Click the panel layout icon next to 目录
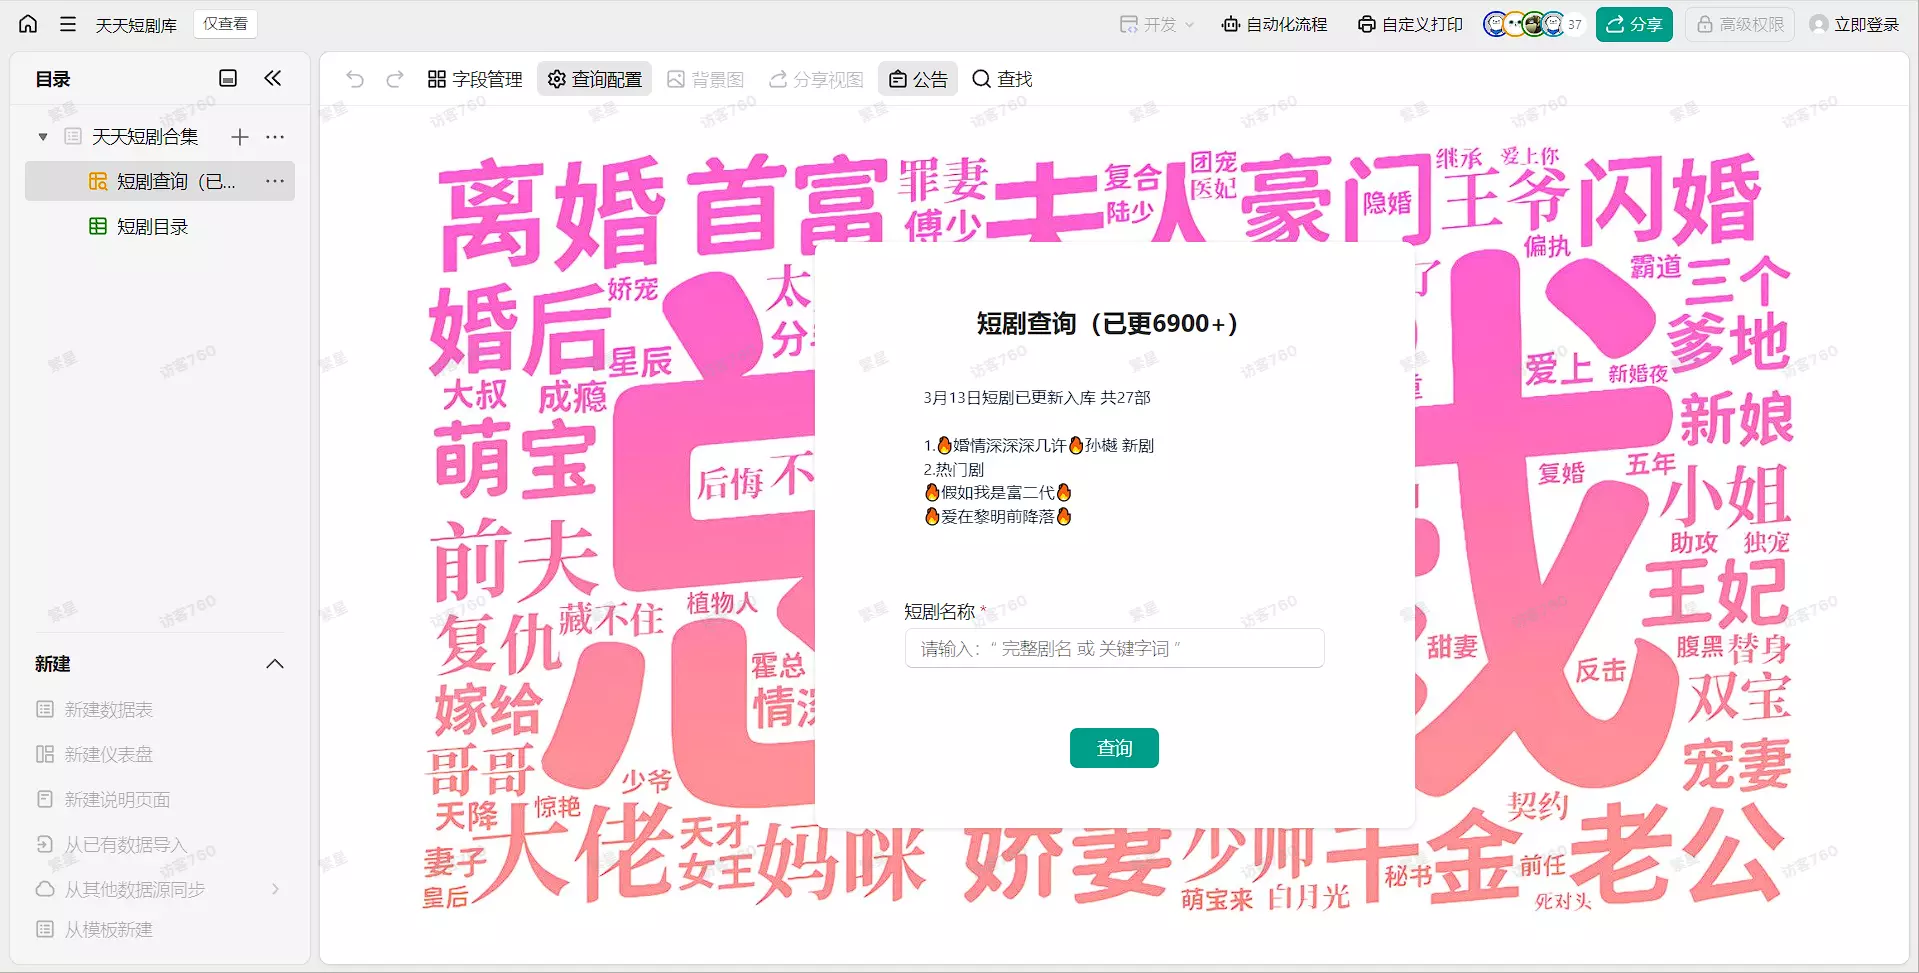Viewport: 1919px width, 973px height. click(228, 78)
